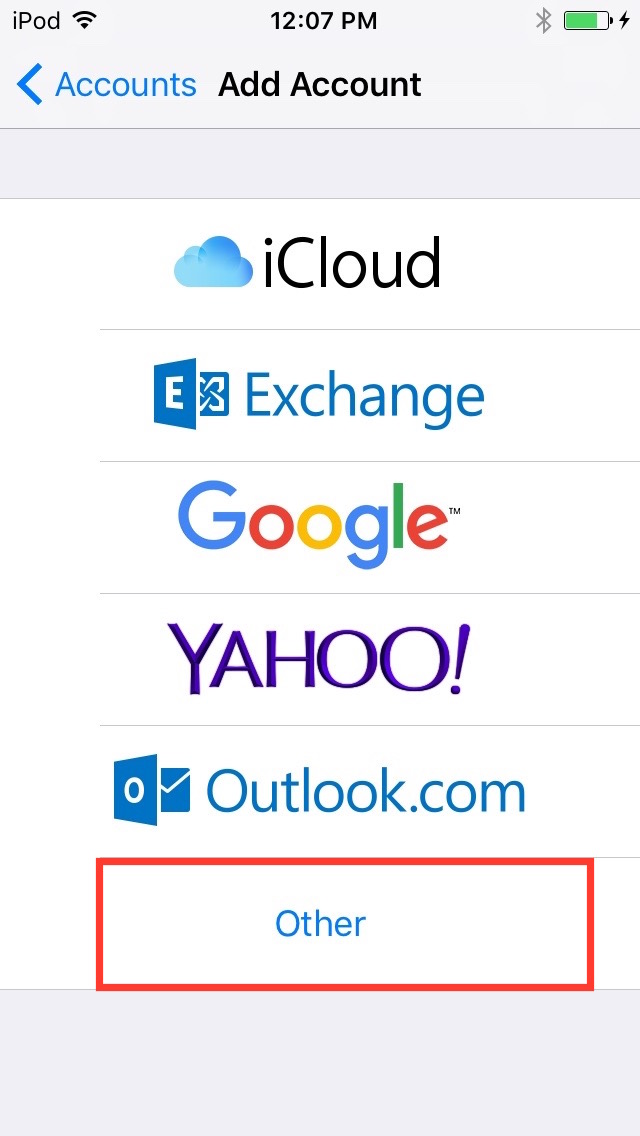Select Outlook.com text label
This screenshot has width=640, height=1136.
365,792
